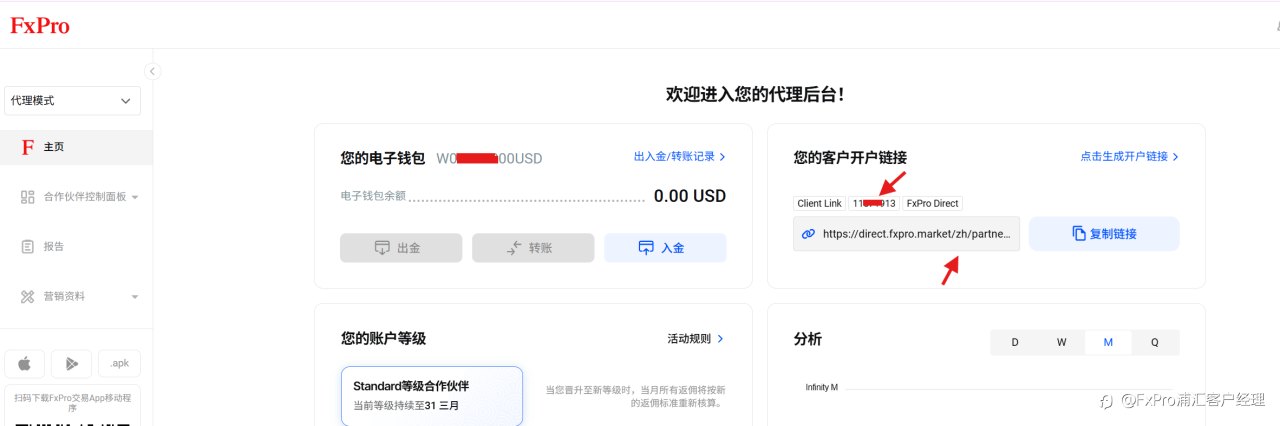Open 活动规则 link

(x=695, y=339)
